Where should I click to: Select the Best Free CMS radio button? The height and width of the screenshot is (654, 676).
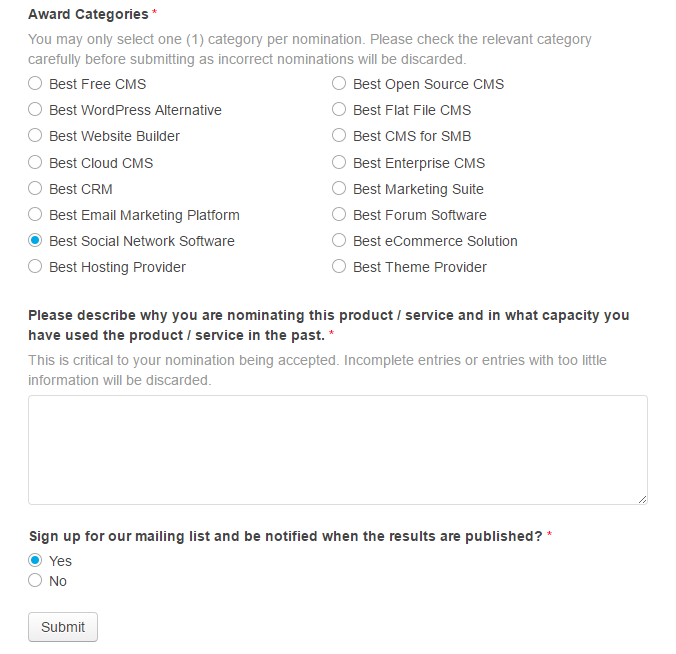click(35, 84)
